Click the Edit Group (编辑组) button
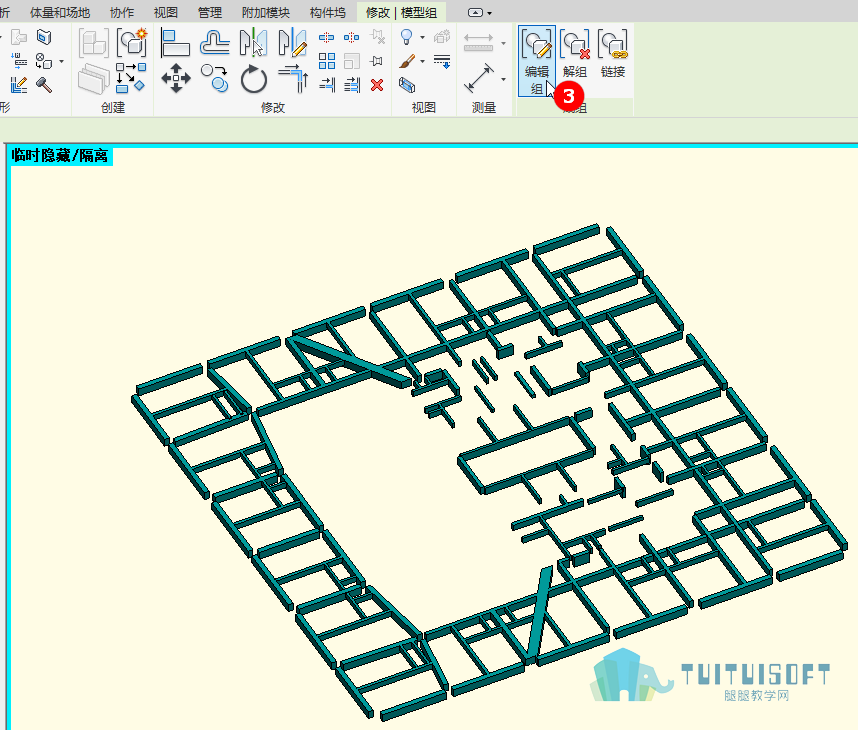The image size is (858, 730). click(537, 61)
